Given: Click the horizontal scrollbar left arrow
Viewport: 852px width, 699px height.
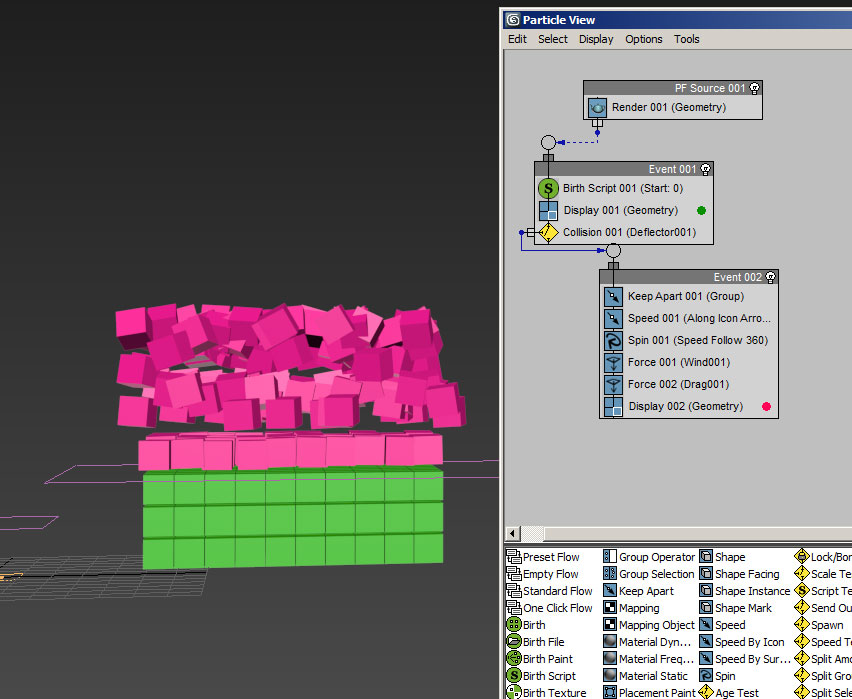Looking at the screenshot, I should [514, 533].
